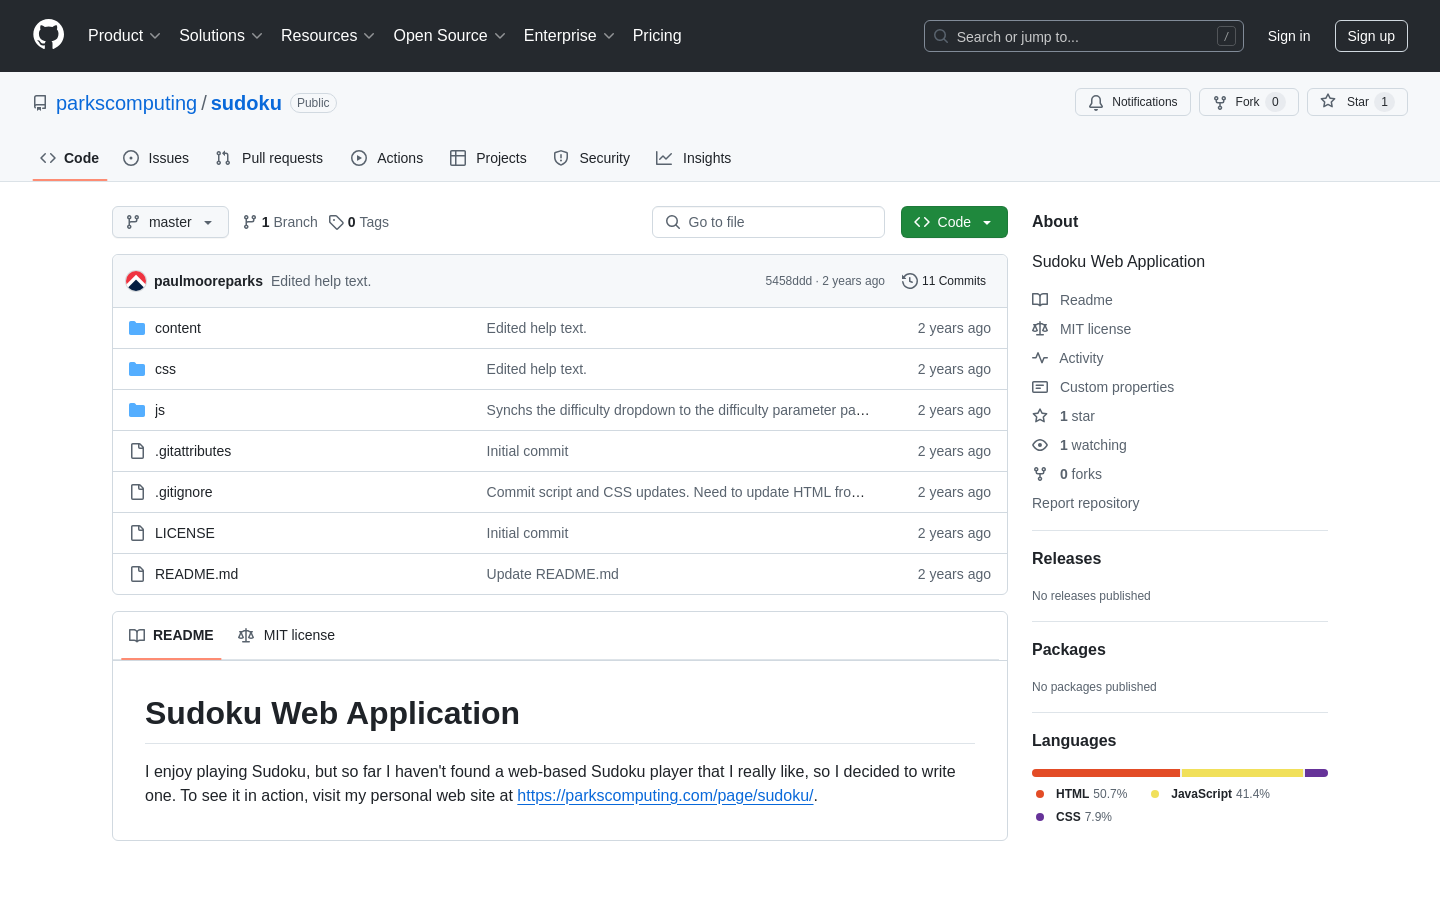Click the HTML 50.7% language entry
1440x900 pixels.
tap(1081, 794)
